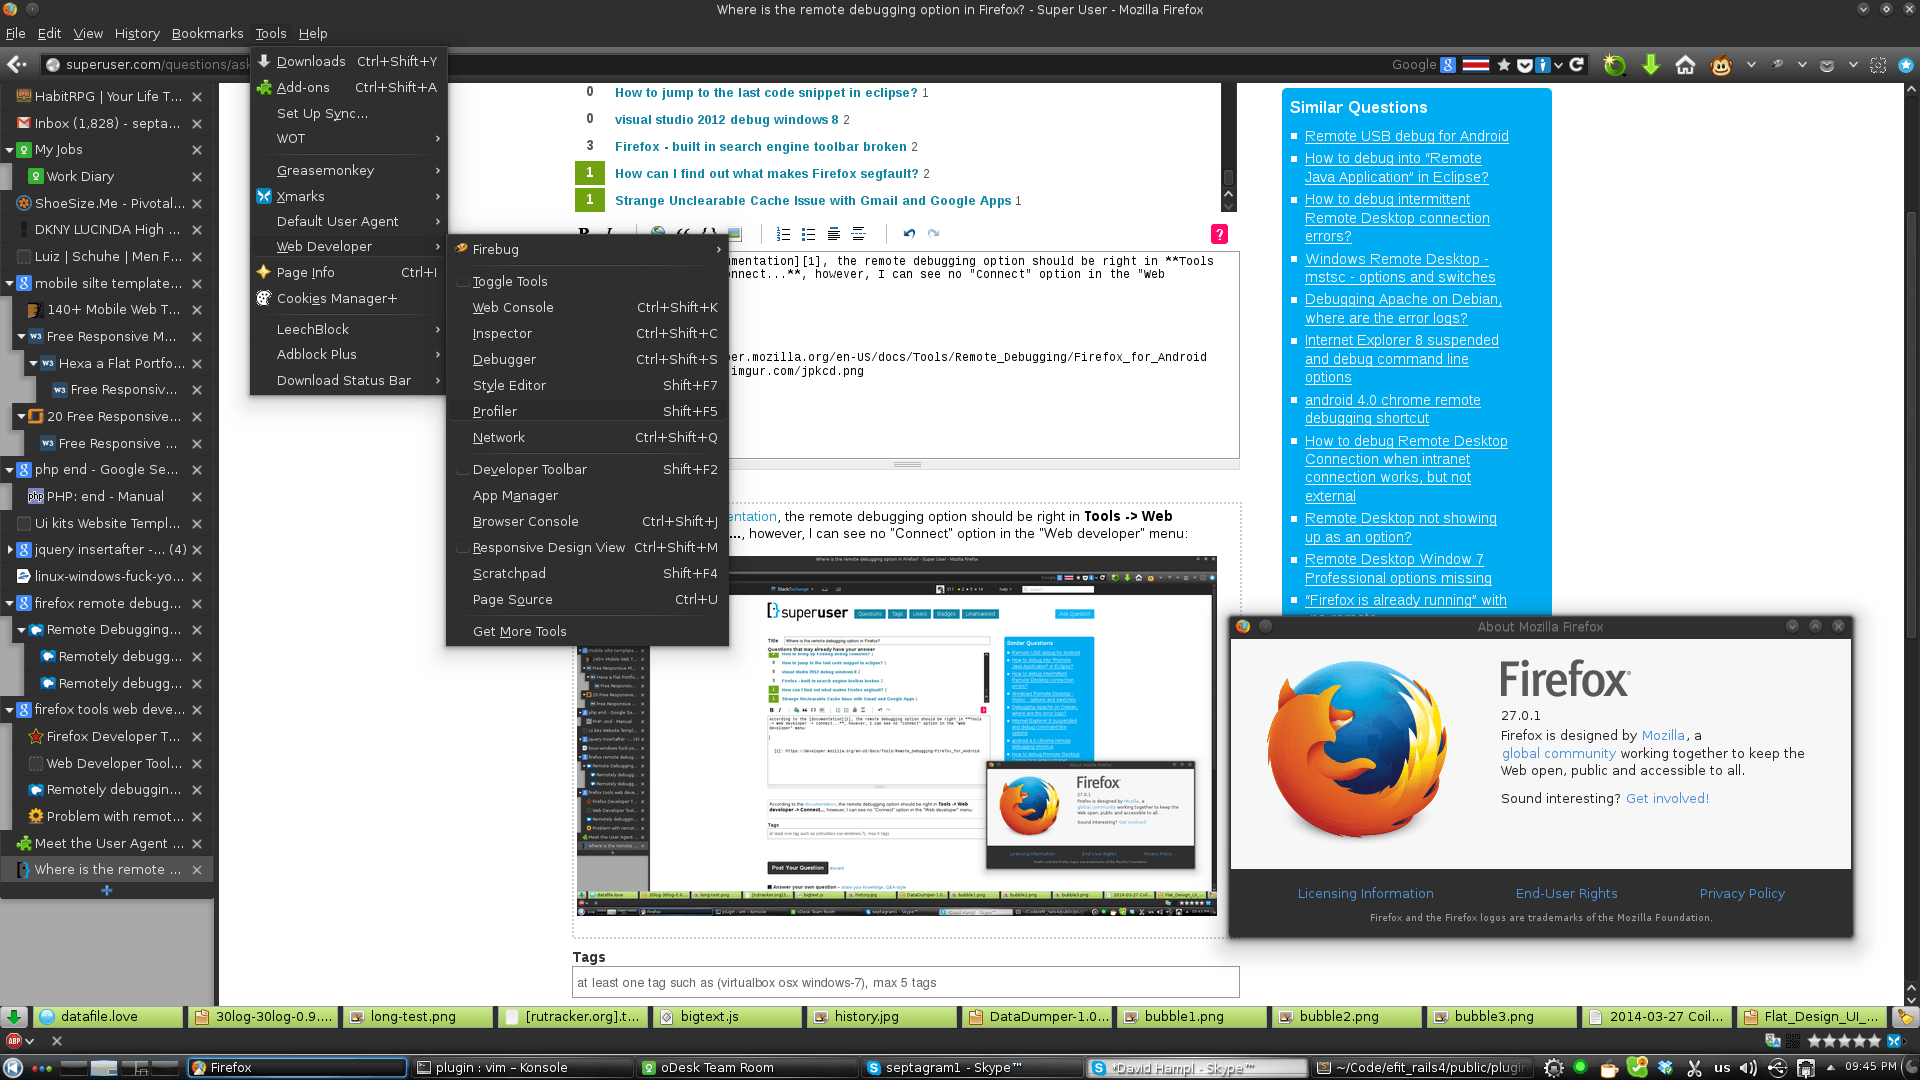This screenshot has width=1920, height=1080.
Task: Click Licensing Information link in About dialog
Action: pos(1365,894)
